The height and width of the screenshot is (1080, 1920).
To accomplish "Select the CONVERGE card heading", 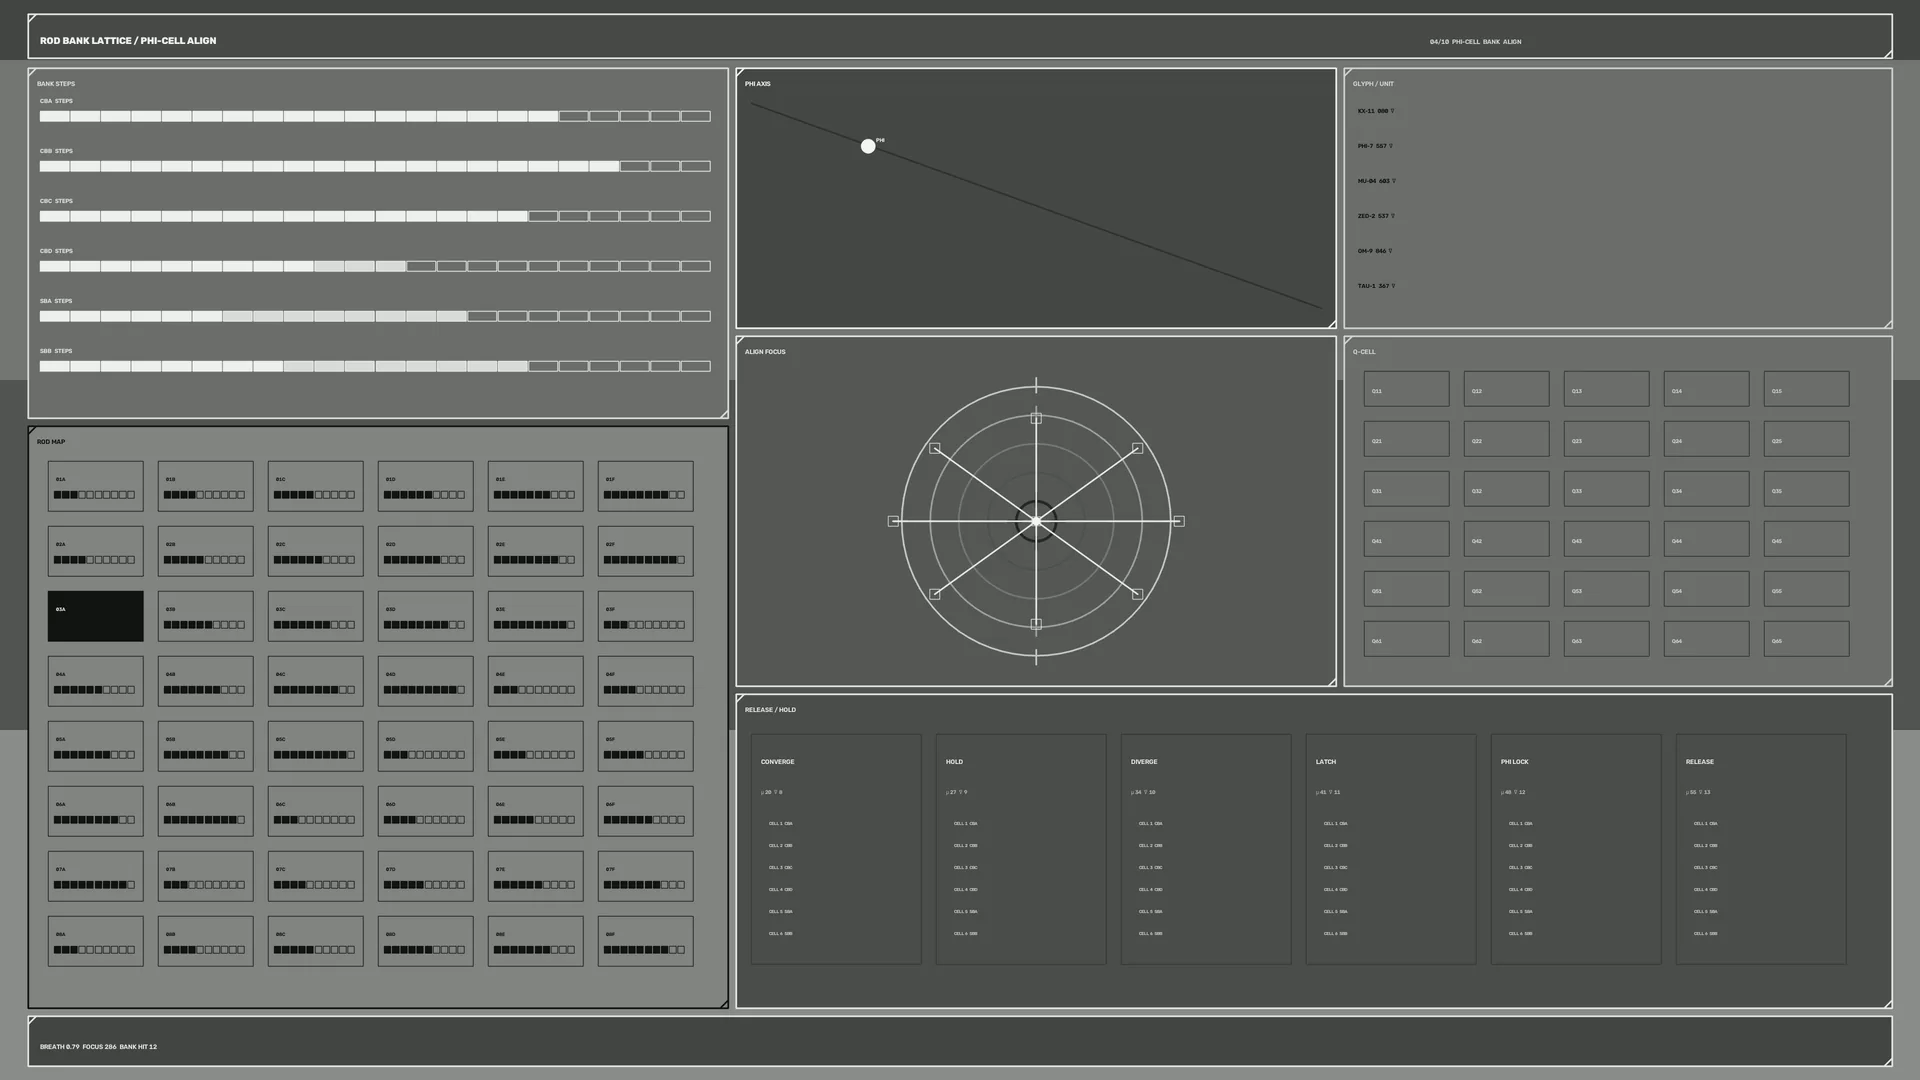I will [777, 762].
